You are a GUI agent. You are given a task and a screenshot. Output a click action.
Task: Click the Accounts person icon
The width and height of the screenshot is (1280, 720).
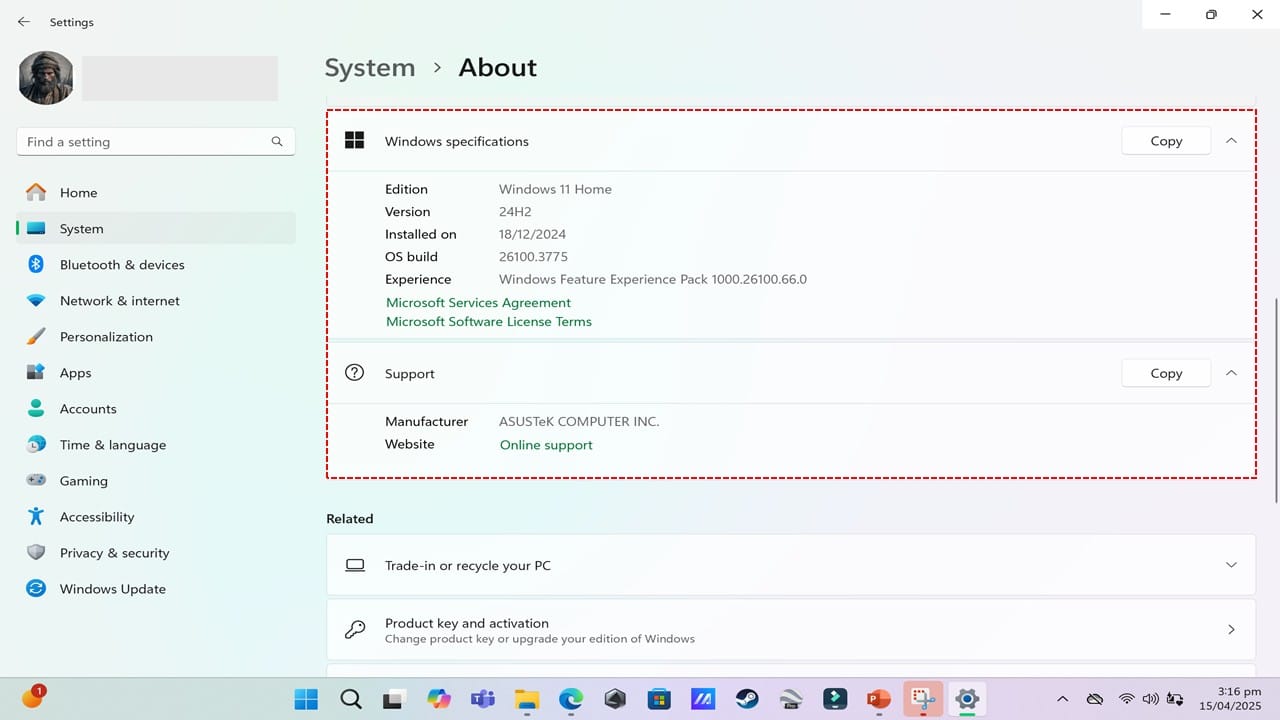[36, 408]
